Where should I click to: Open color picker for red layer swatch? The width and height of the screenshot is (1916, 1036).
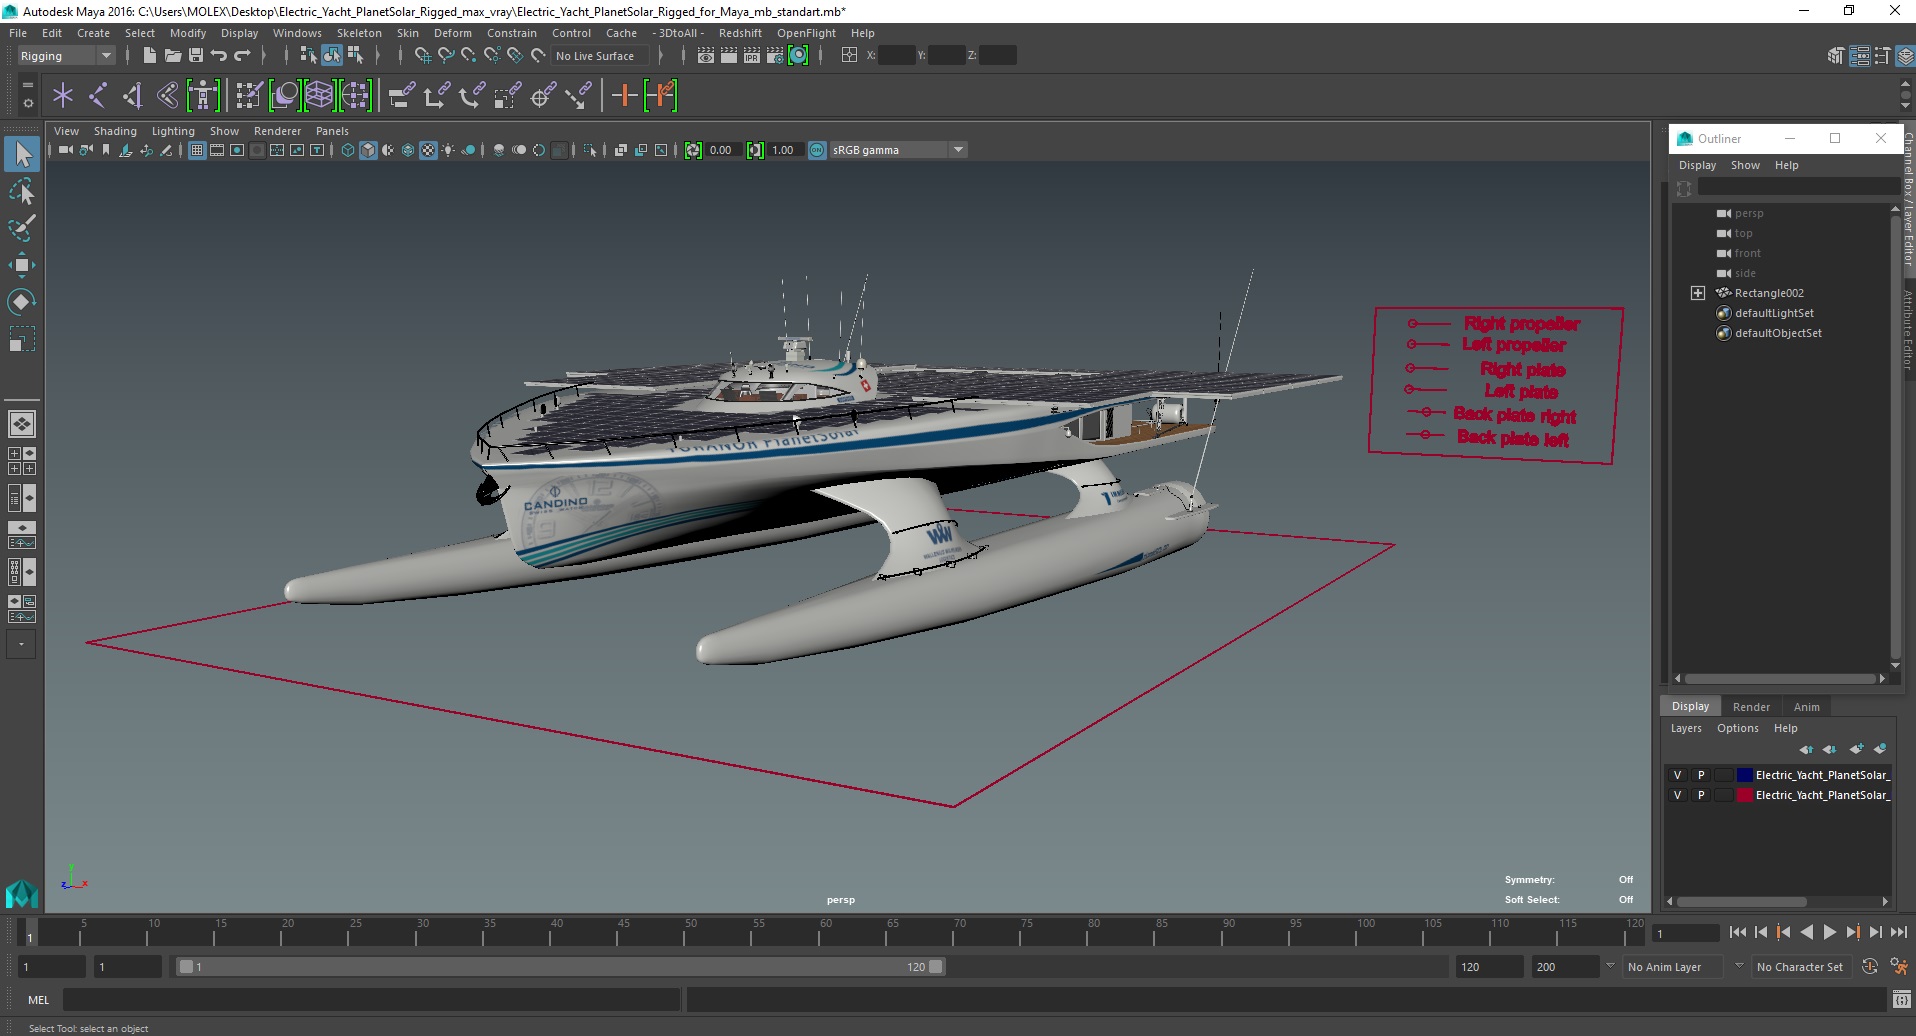(x=1745, y=795)
